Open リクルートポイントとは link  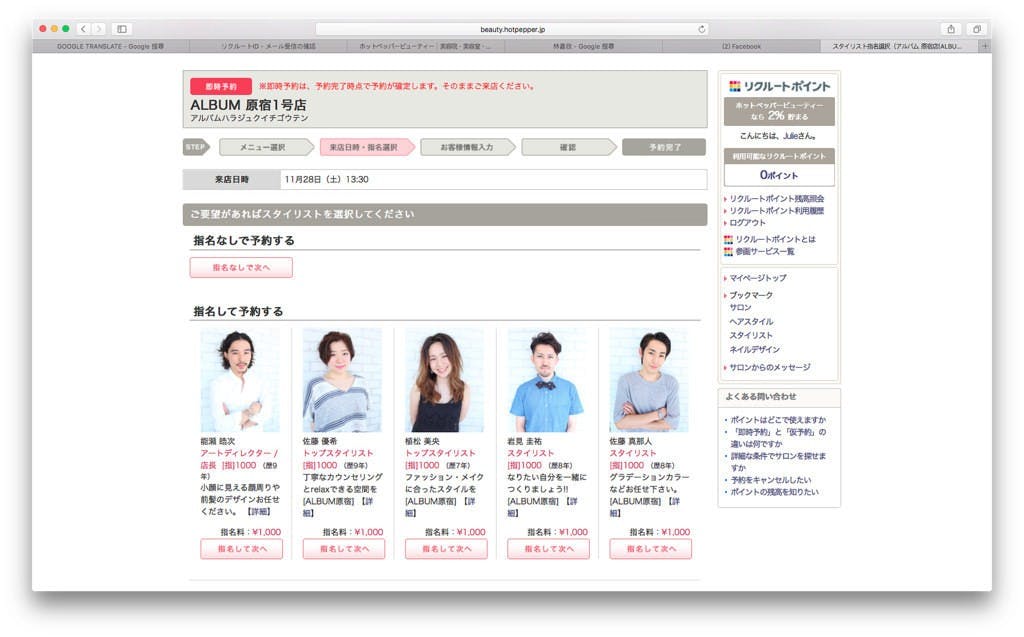[775, 240]
